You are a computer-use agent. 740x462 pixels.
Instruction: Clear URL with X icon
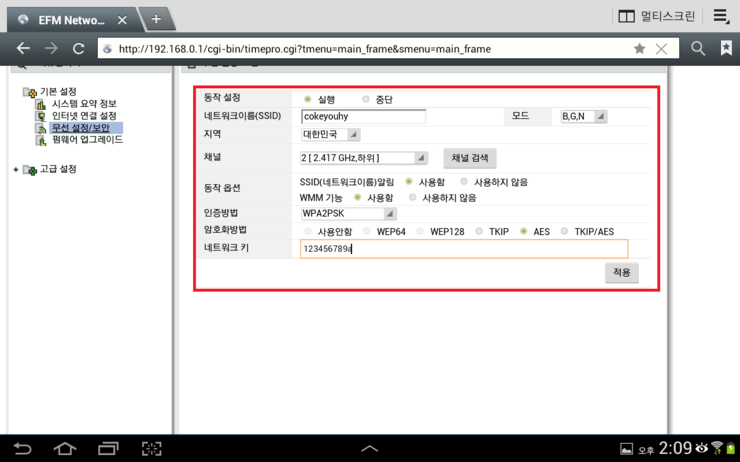(x=661, y=48)
